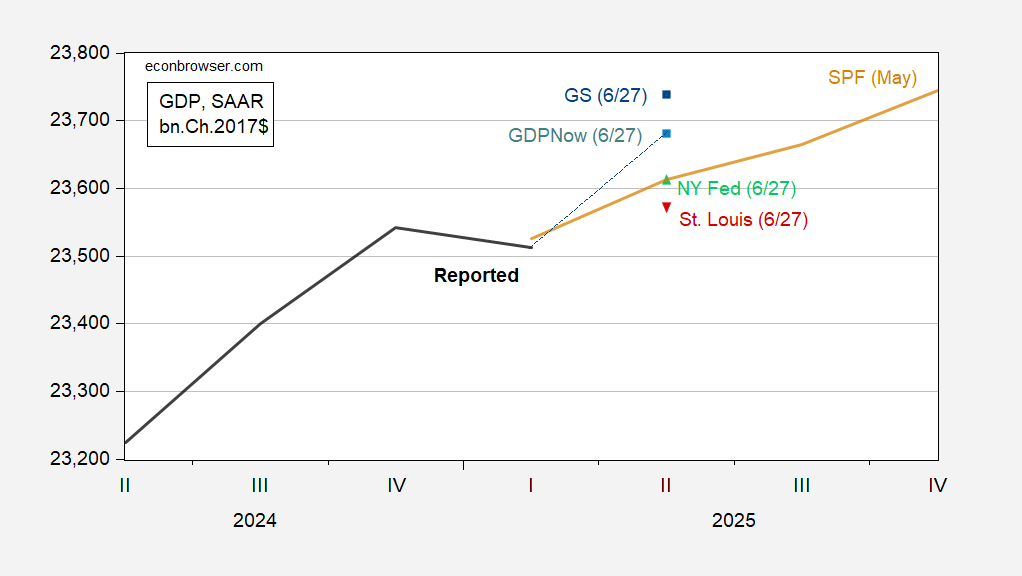Select the GS (6/27) label
This screenshot has height=576, width=1022.
606,95
